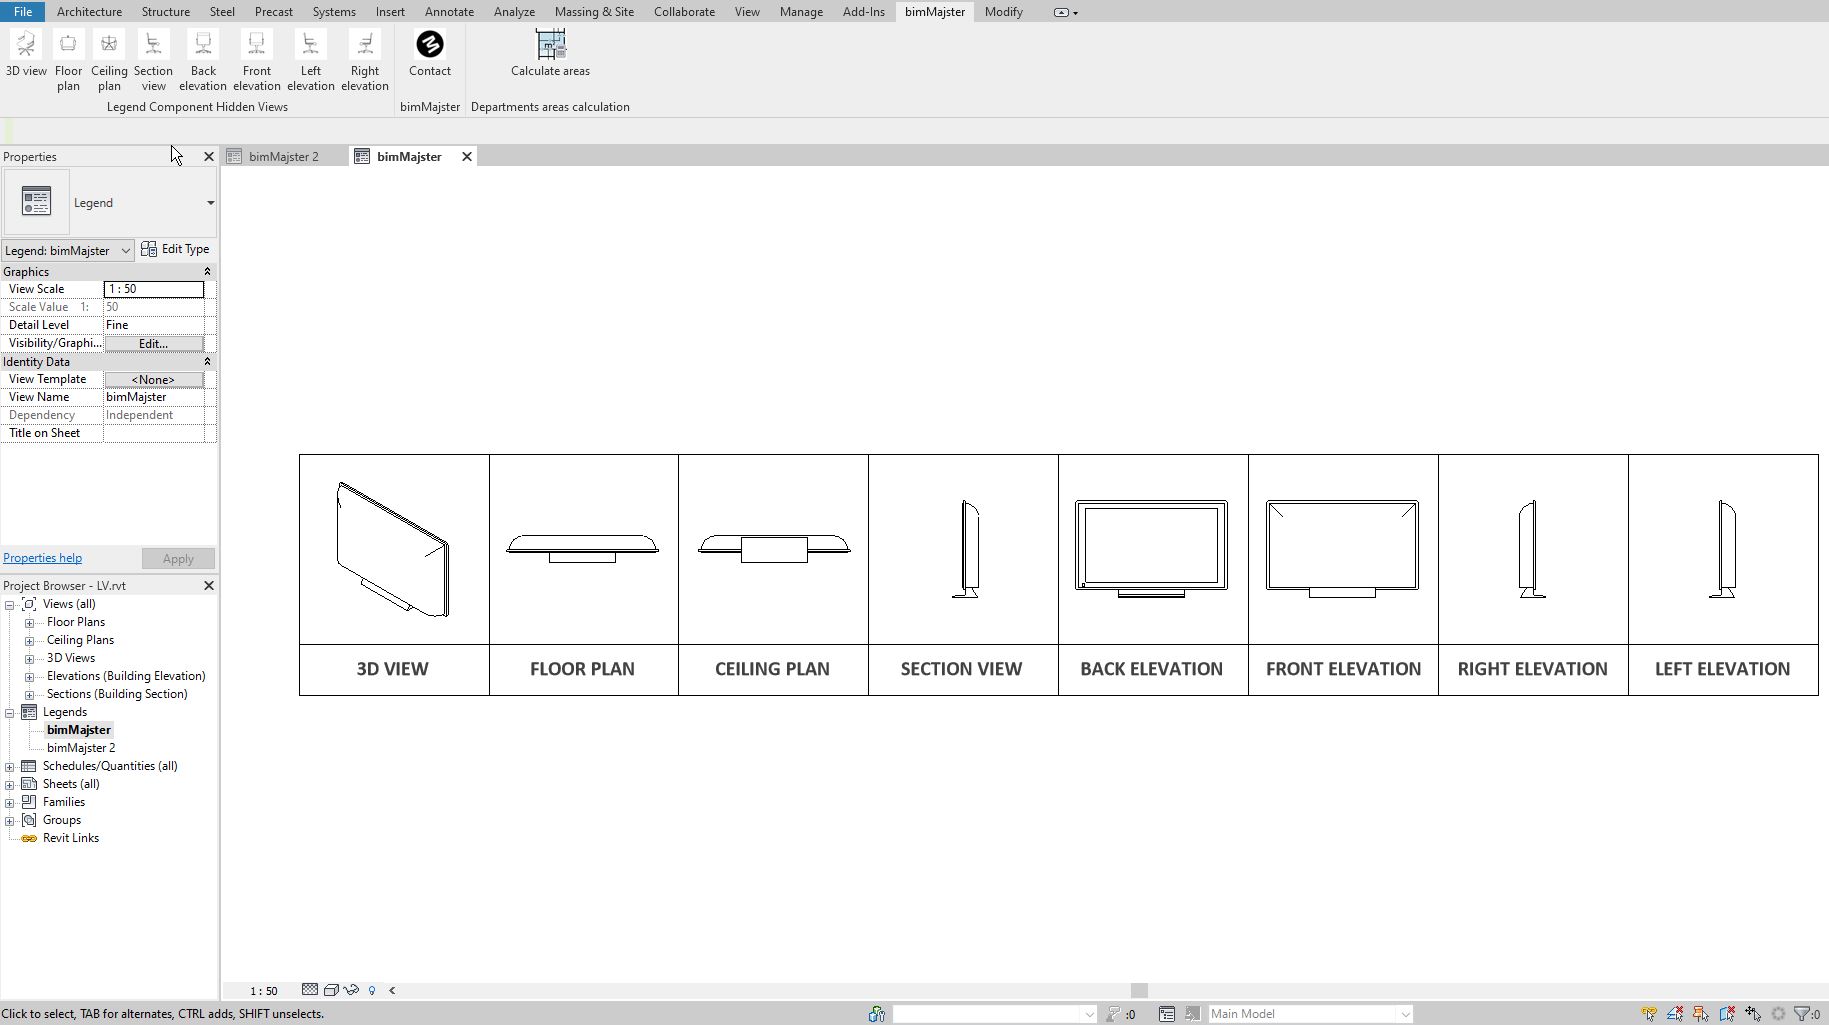Open the 'Legend: bimMajster' instance dropdown
The width and height of the screenshot is (1829, 1025).
(68, 250)
